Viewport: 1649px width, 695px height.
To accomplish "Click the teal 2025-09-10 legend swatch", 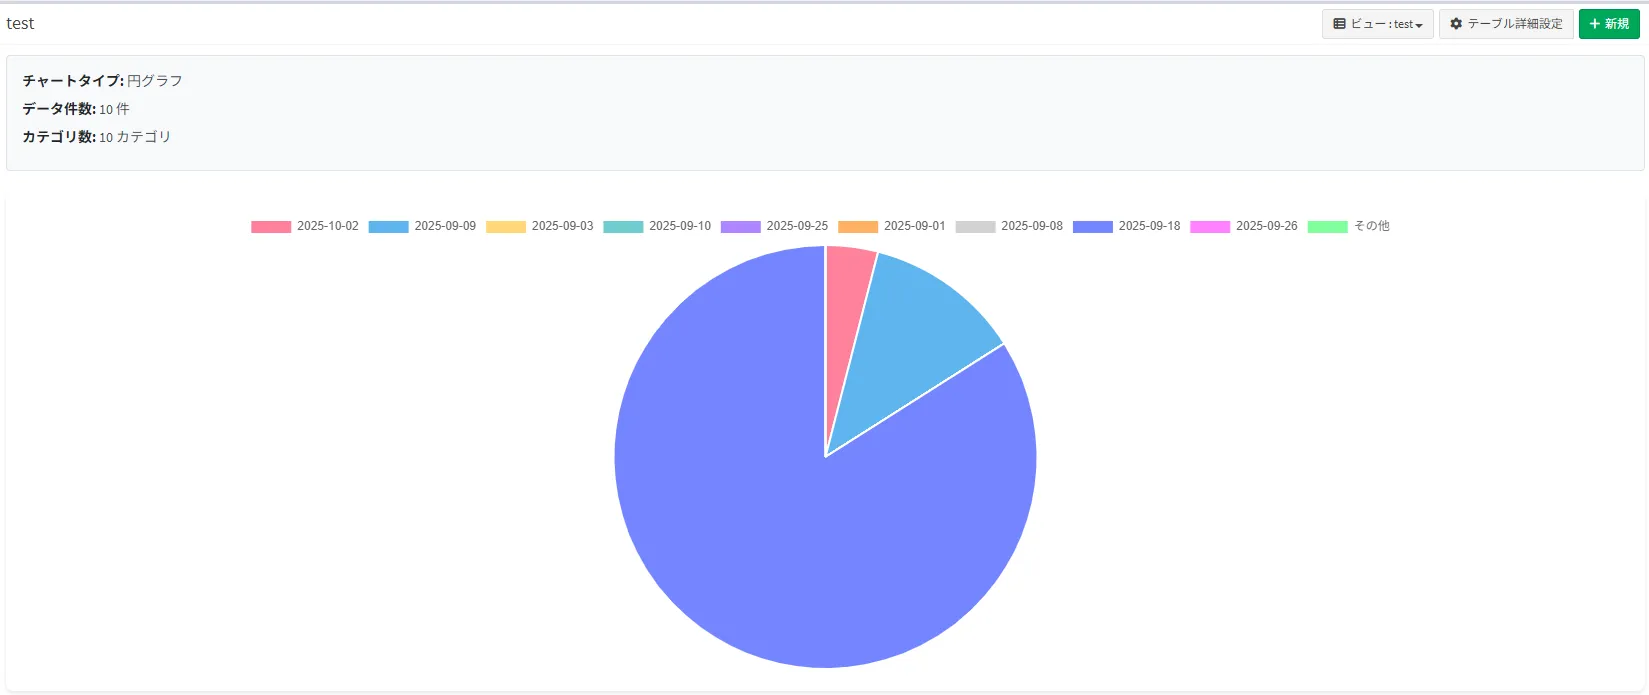I will (623, 227).
